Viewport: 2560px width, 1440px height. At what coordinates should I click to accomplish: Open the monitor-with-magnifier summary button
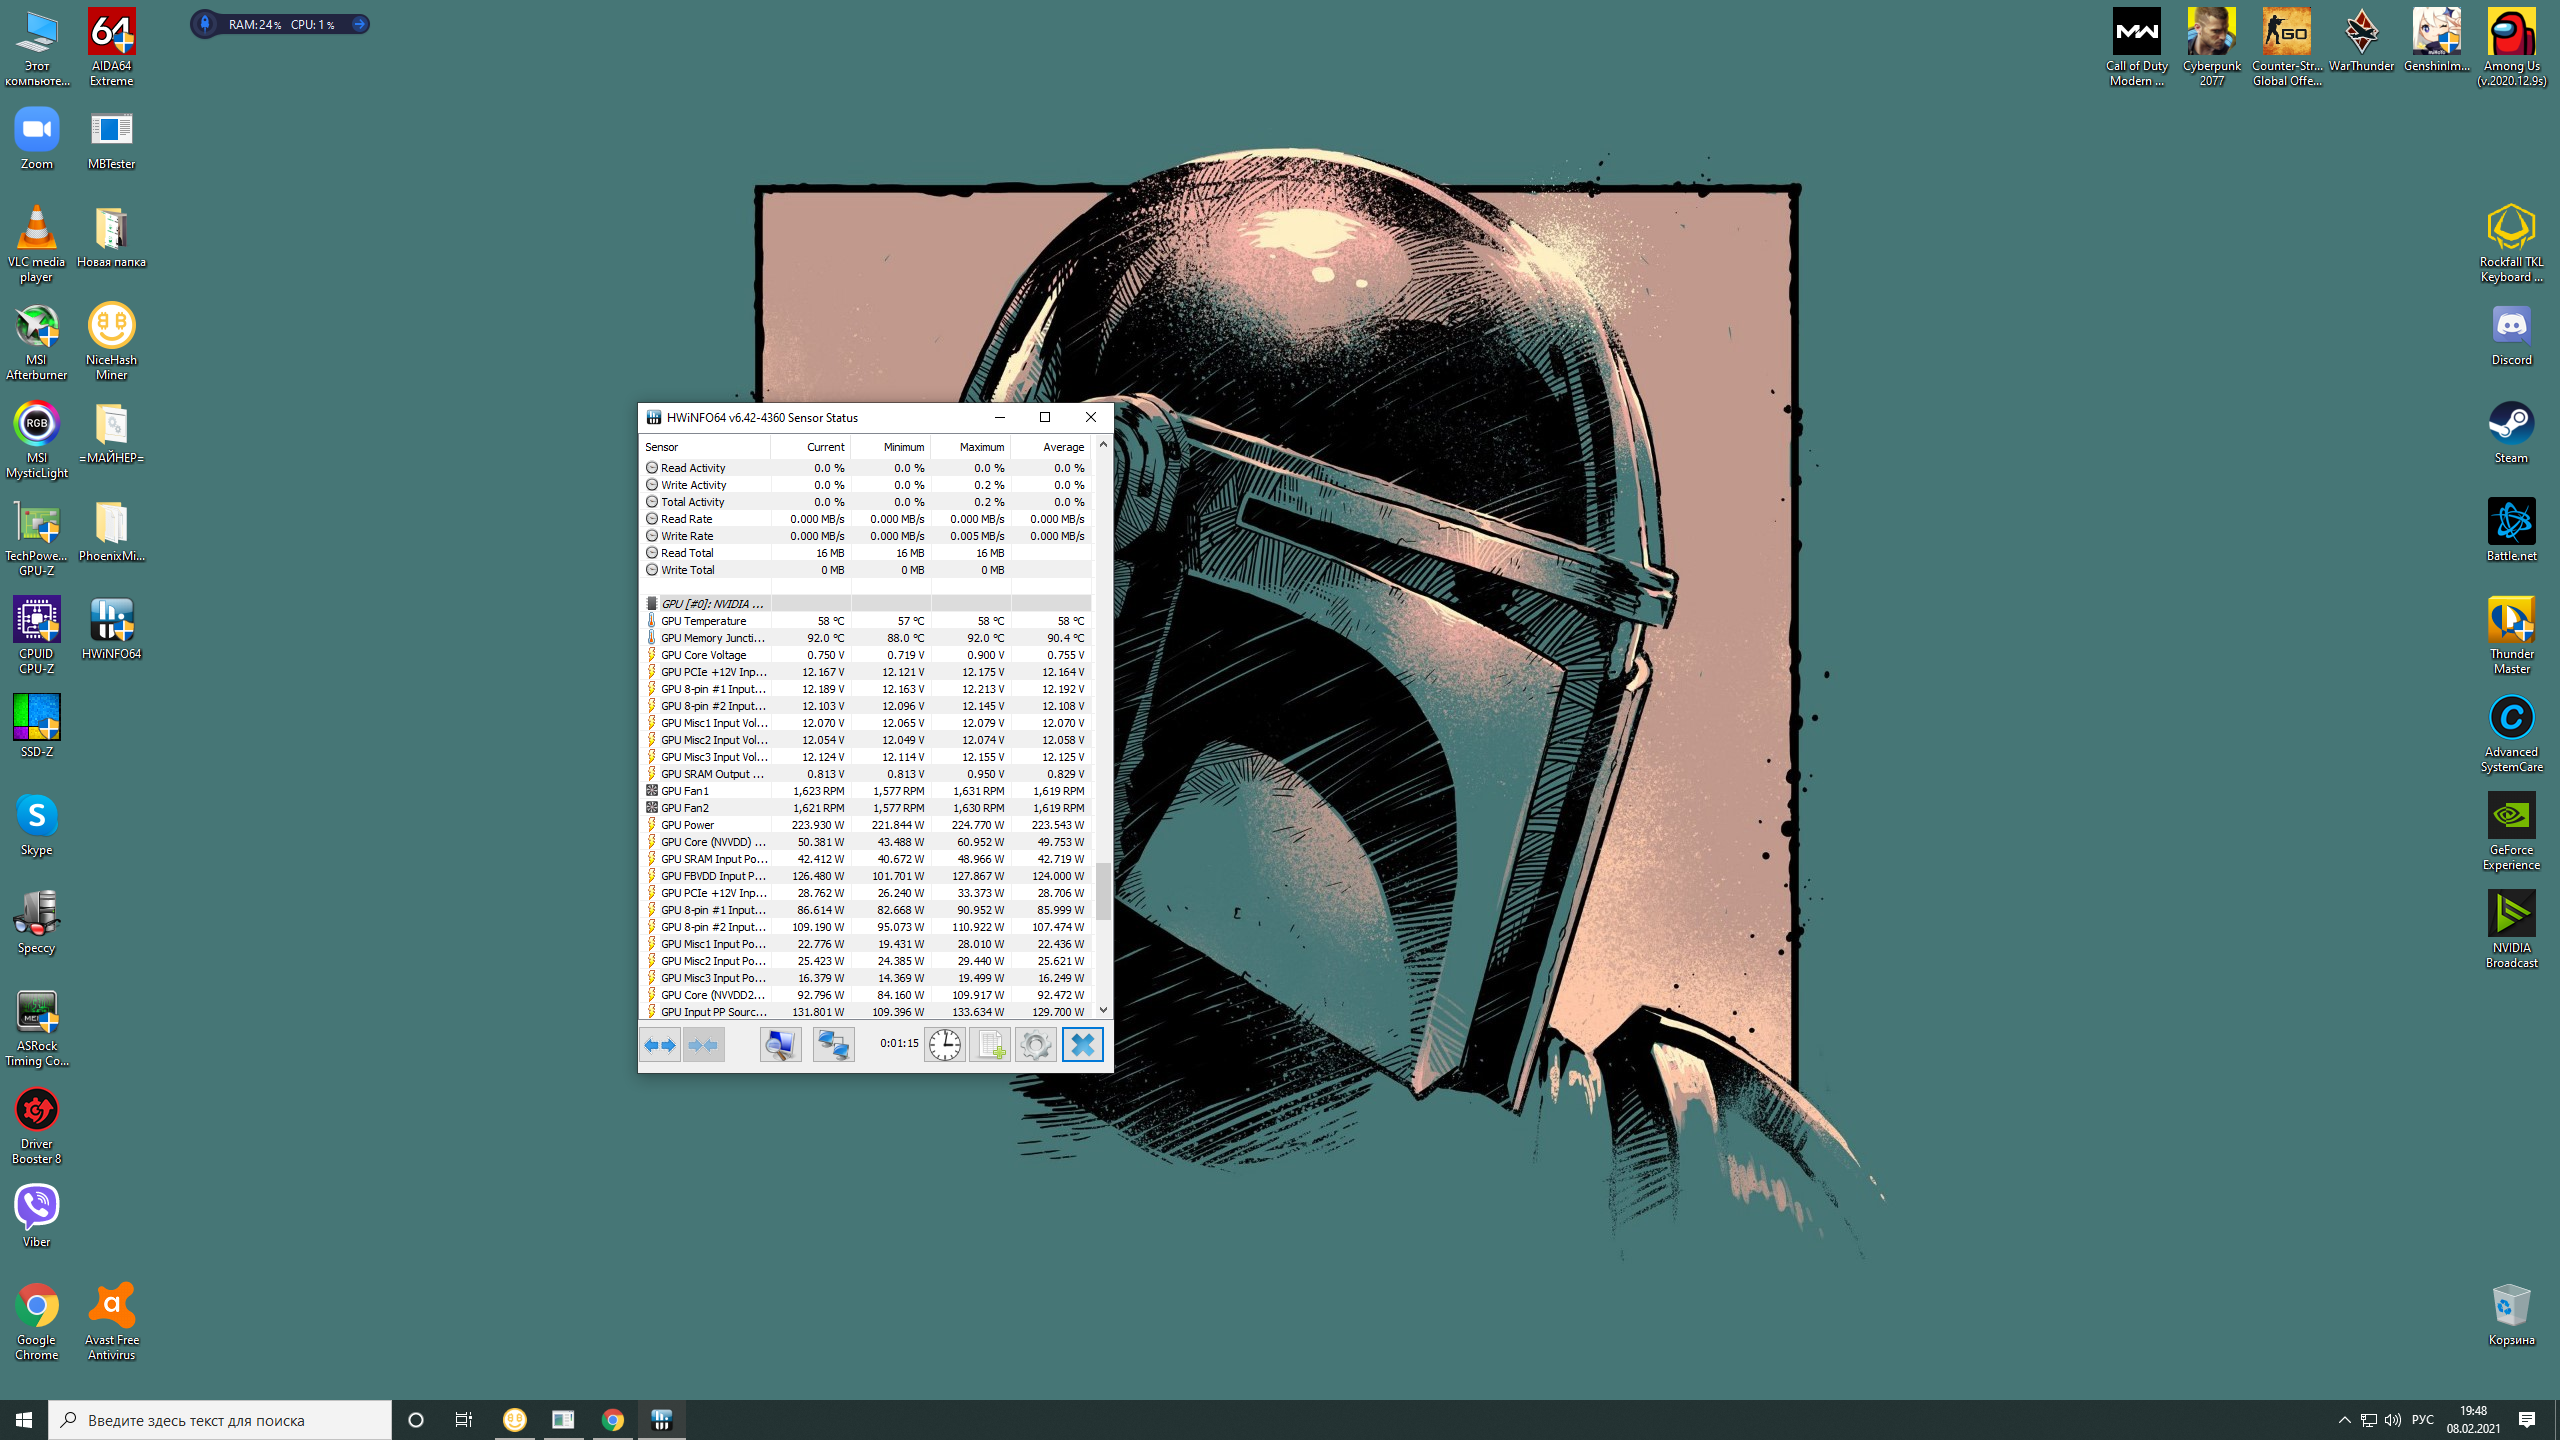pos(780,1045)
